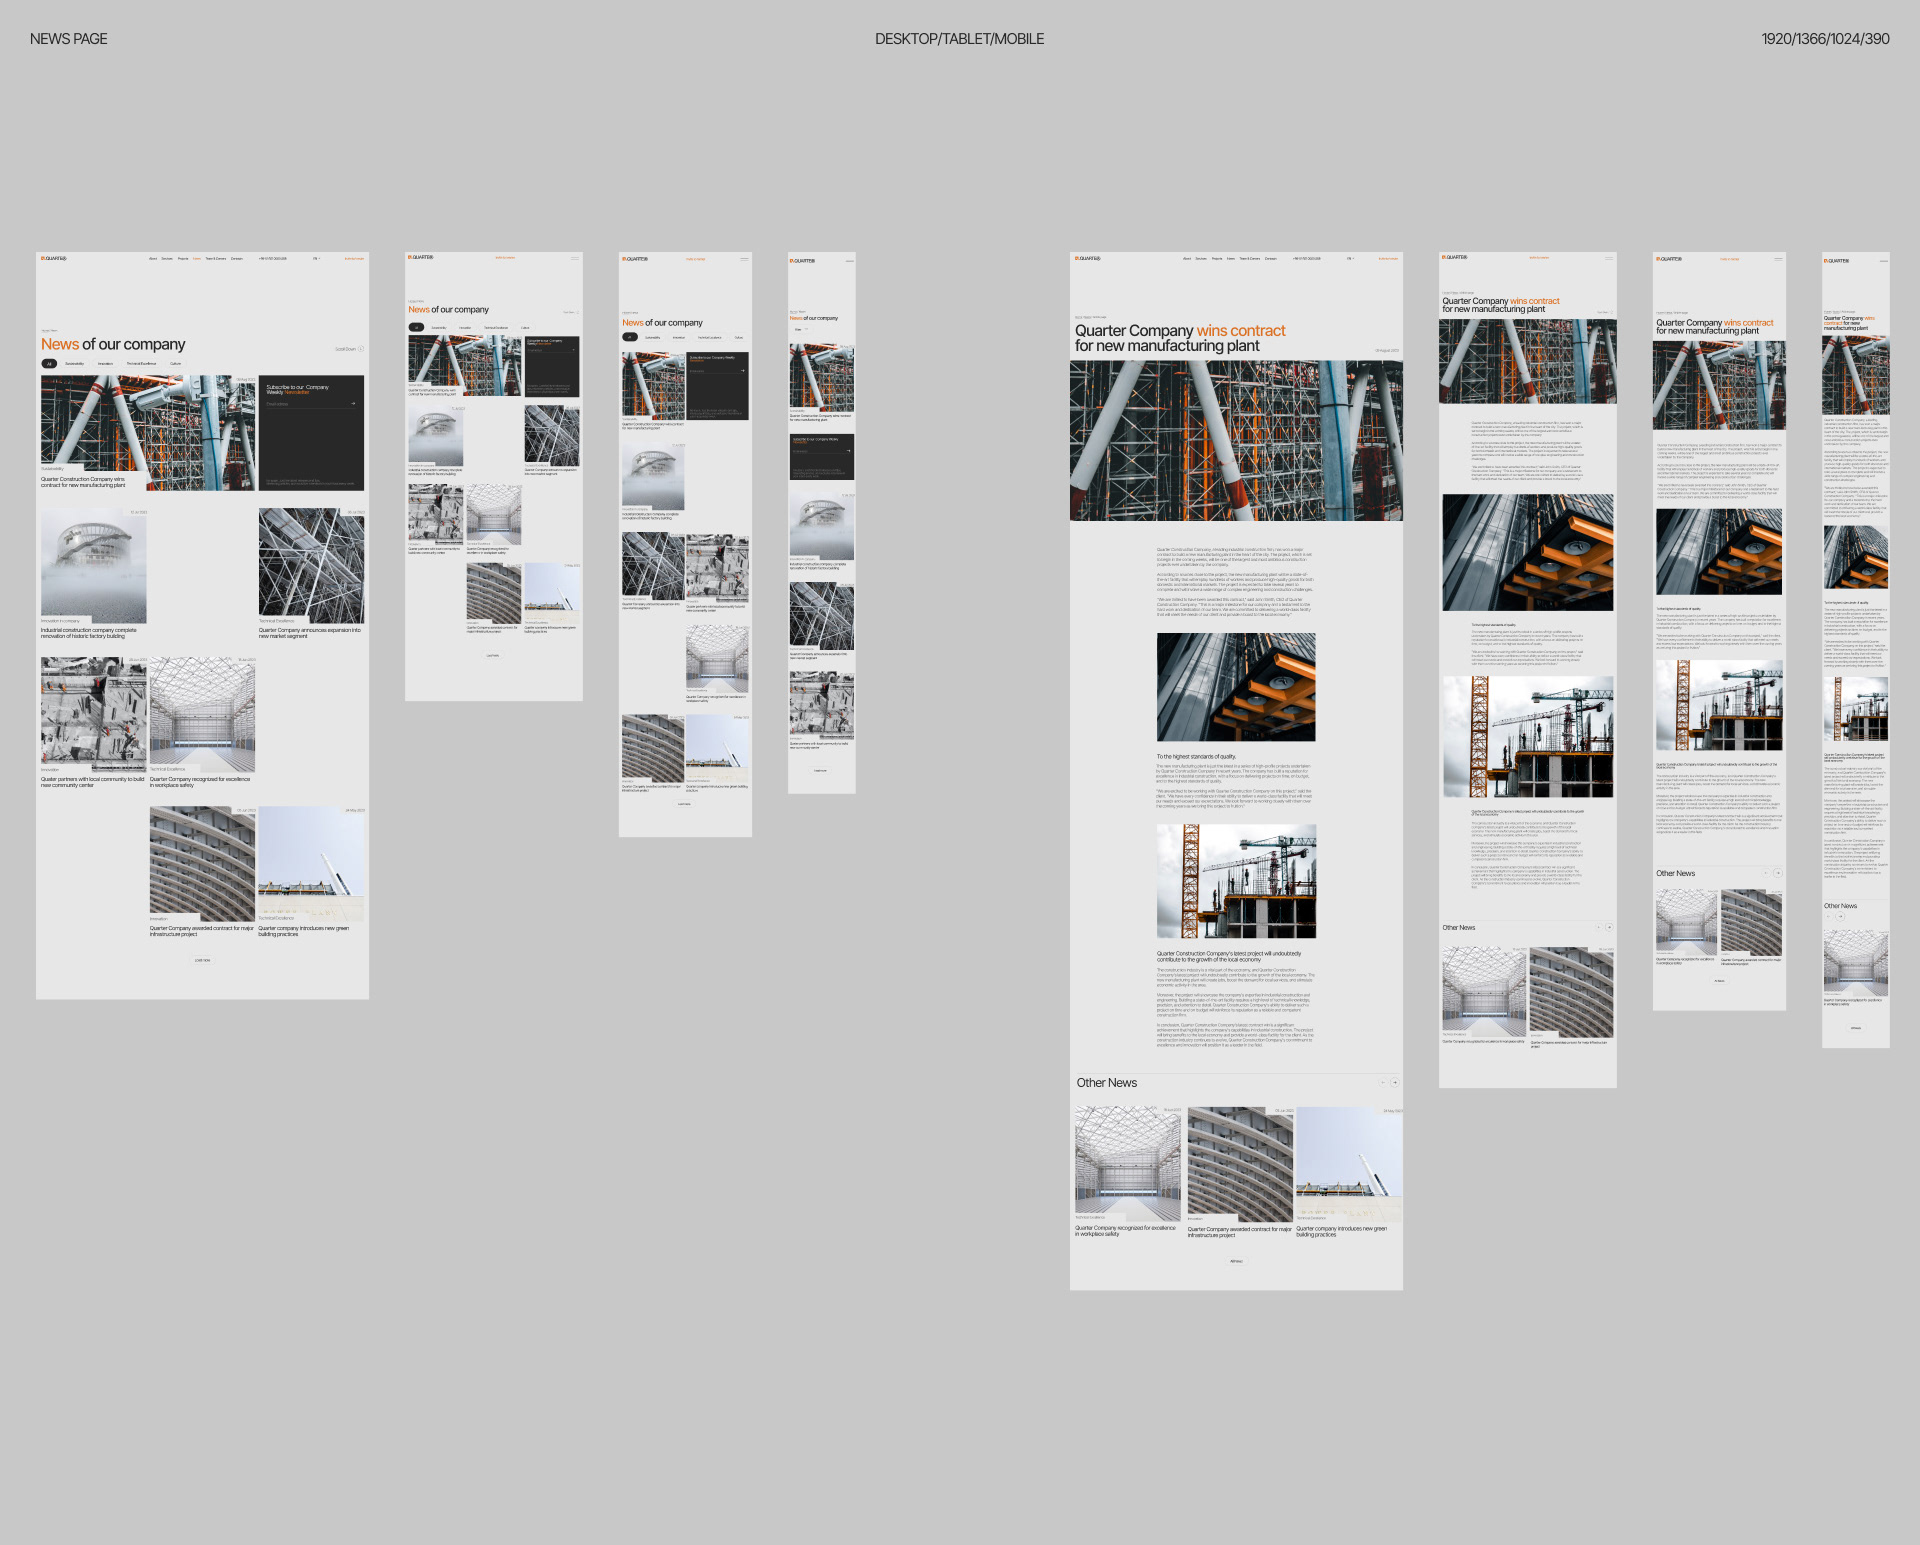Expand category filter dropdown on mobile news page
This screenshot has width=1920, height=1545.
[x=801, y=329]
